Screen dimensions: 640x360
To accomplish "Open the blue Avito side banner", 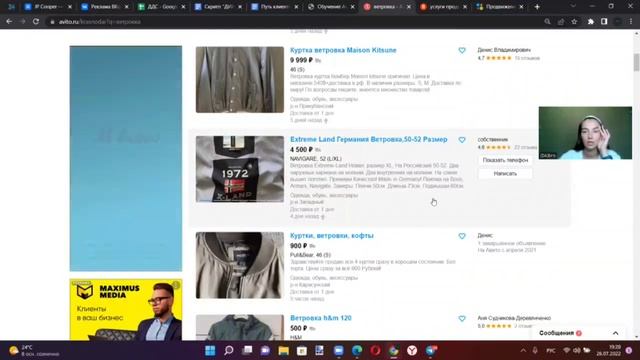I will [x=126, y=158].
